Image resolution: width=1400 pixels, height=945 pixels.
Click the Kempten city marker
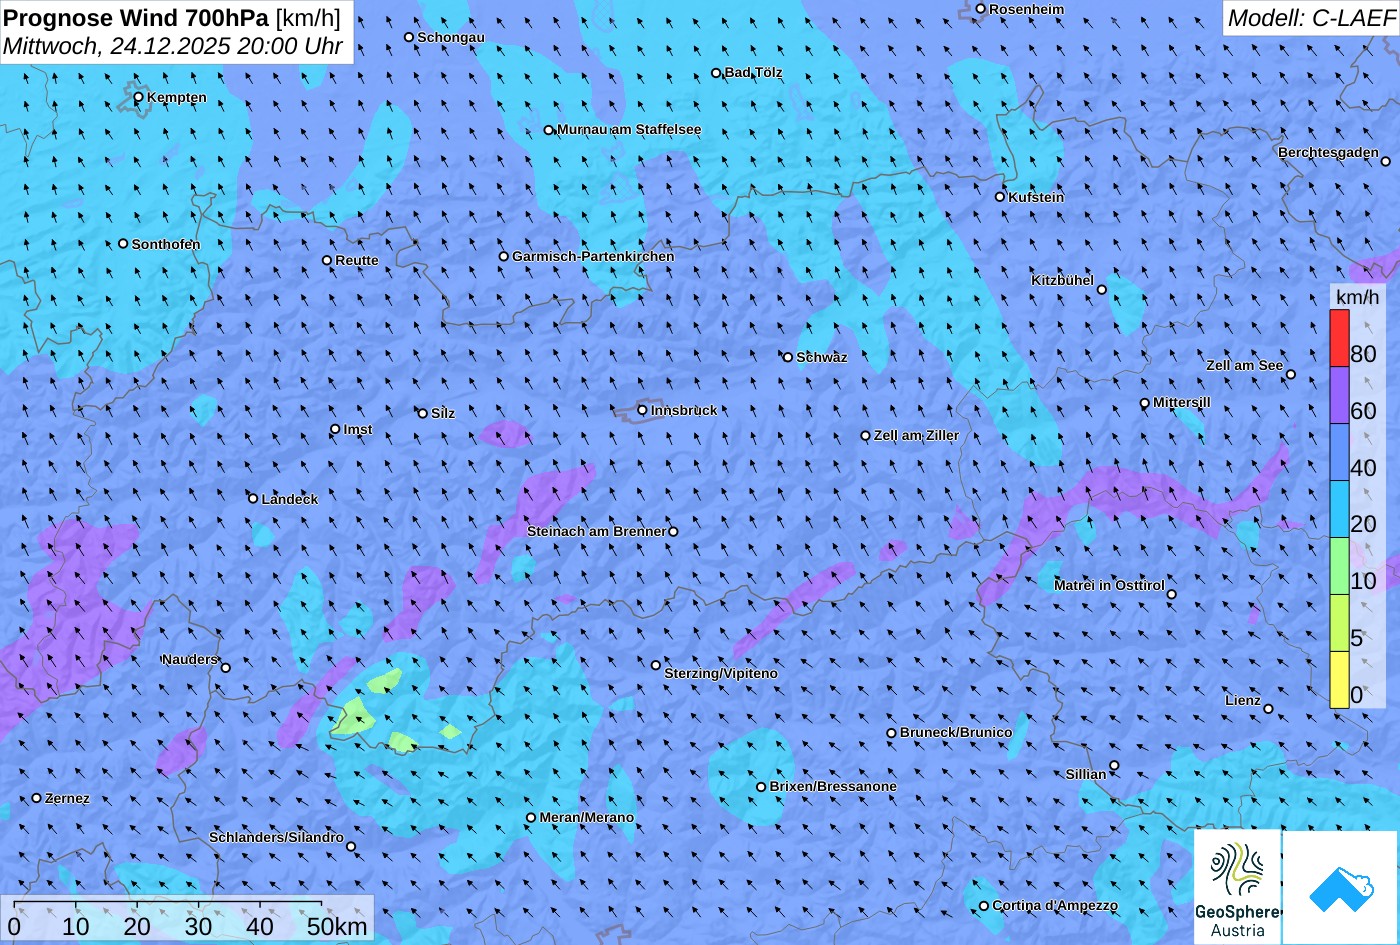139,97
